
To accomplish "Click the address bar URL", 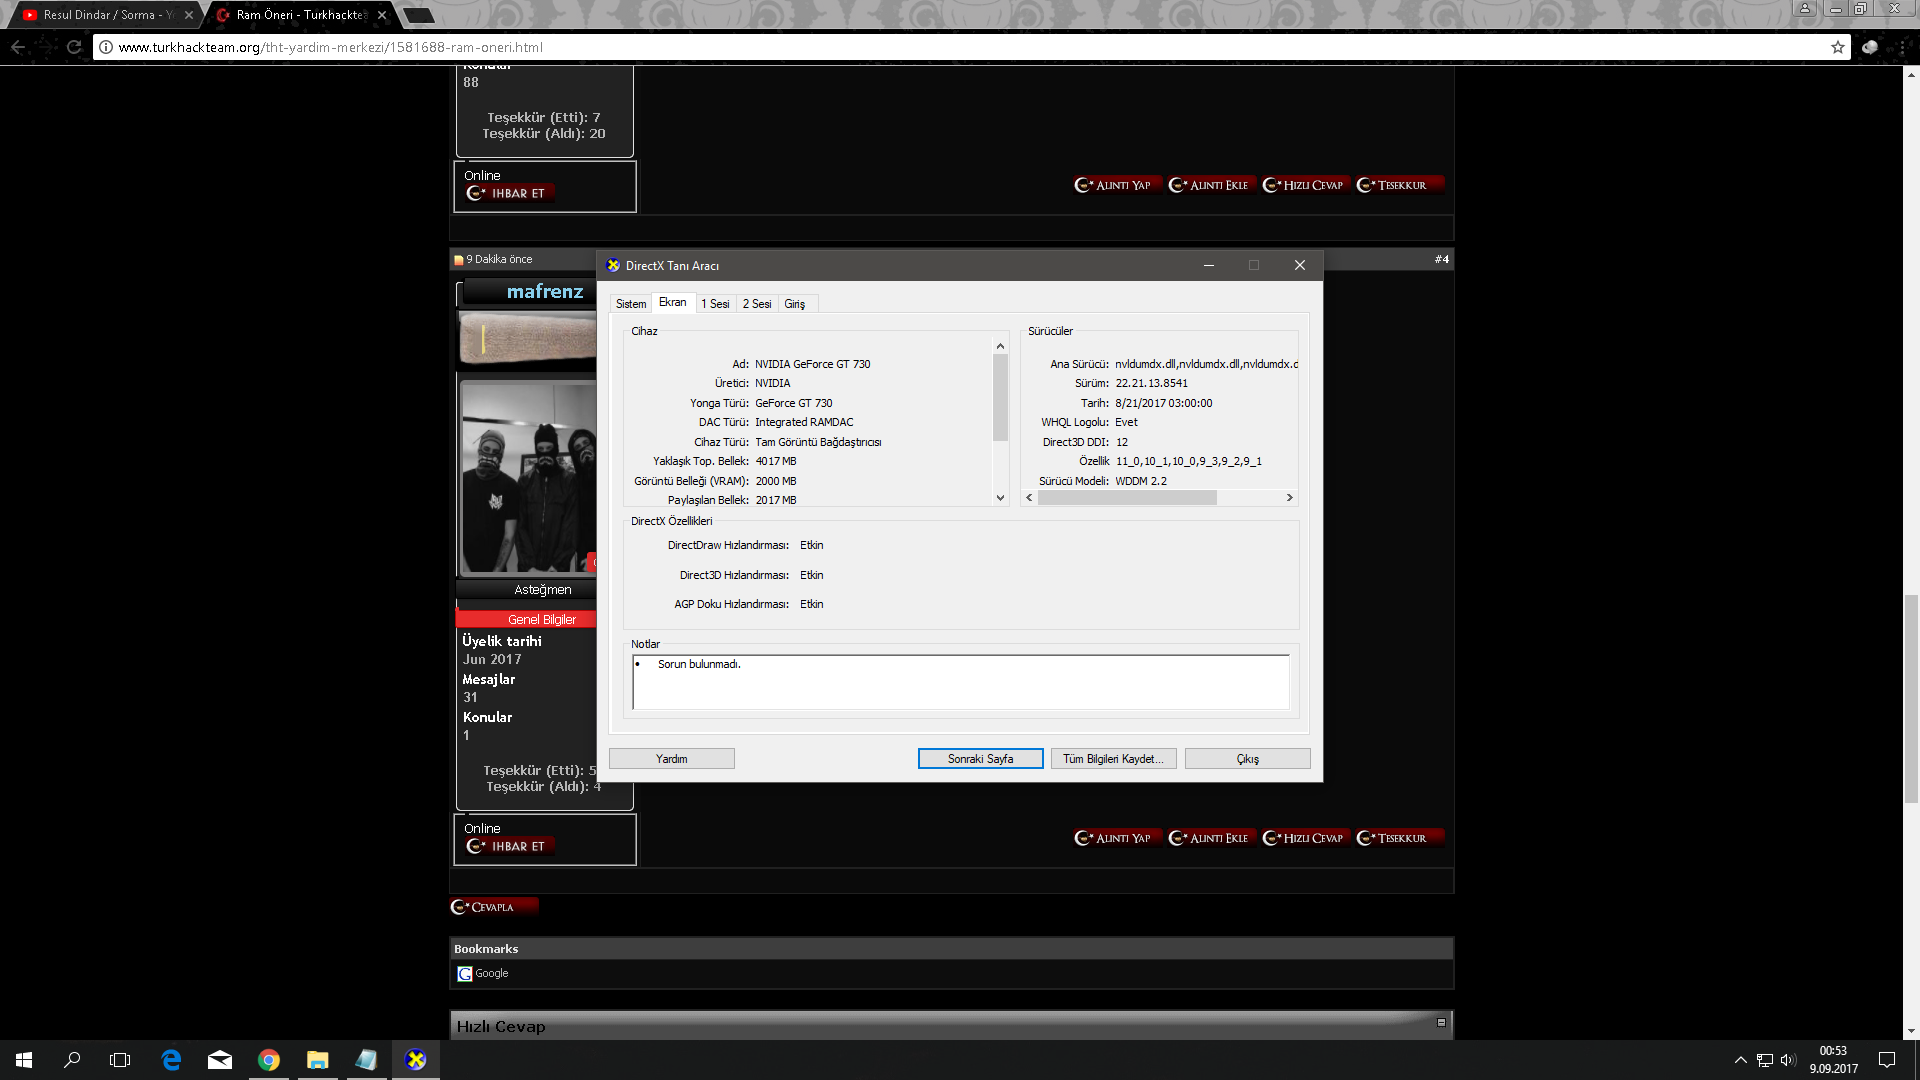I will 330,47.
